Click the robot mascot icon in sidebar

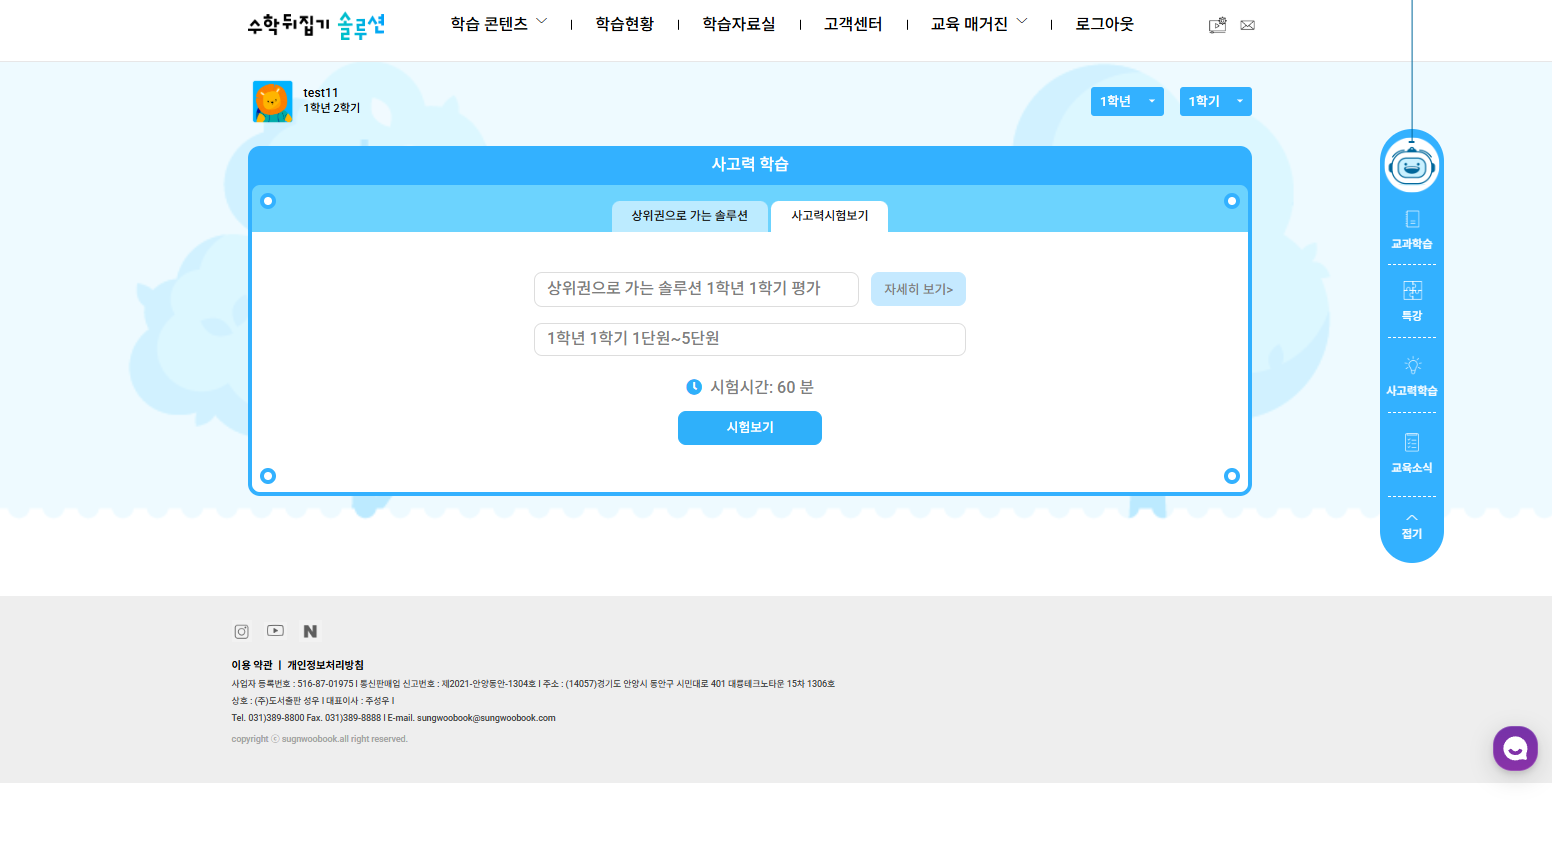click(x=1411, y=166)
